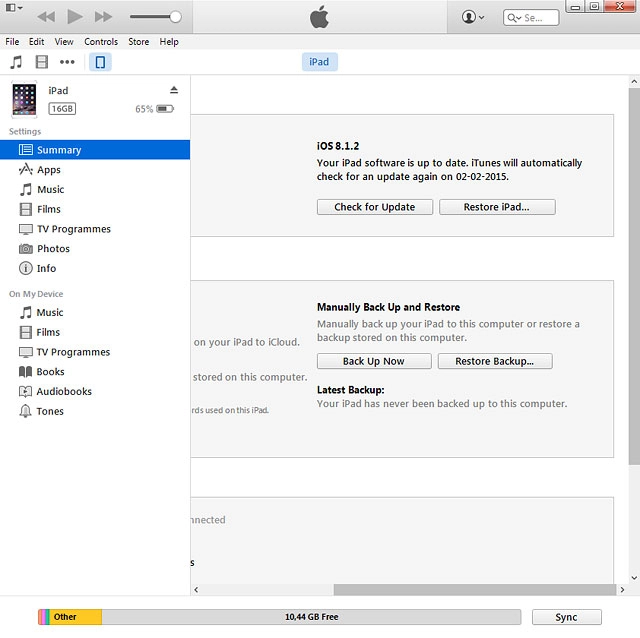Select the iPad device icon in toolbar
Screen dimensions: 640x638
click(100, 62)
